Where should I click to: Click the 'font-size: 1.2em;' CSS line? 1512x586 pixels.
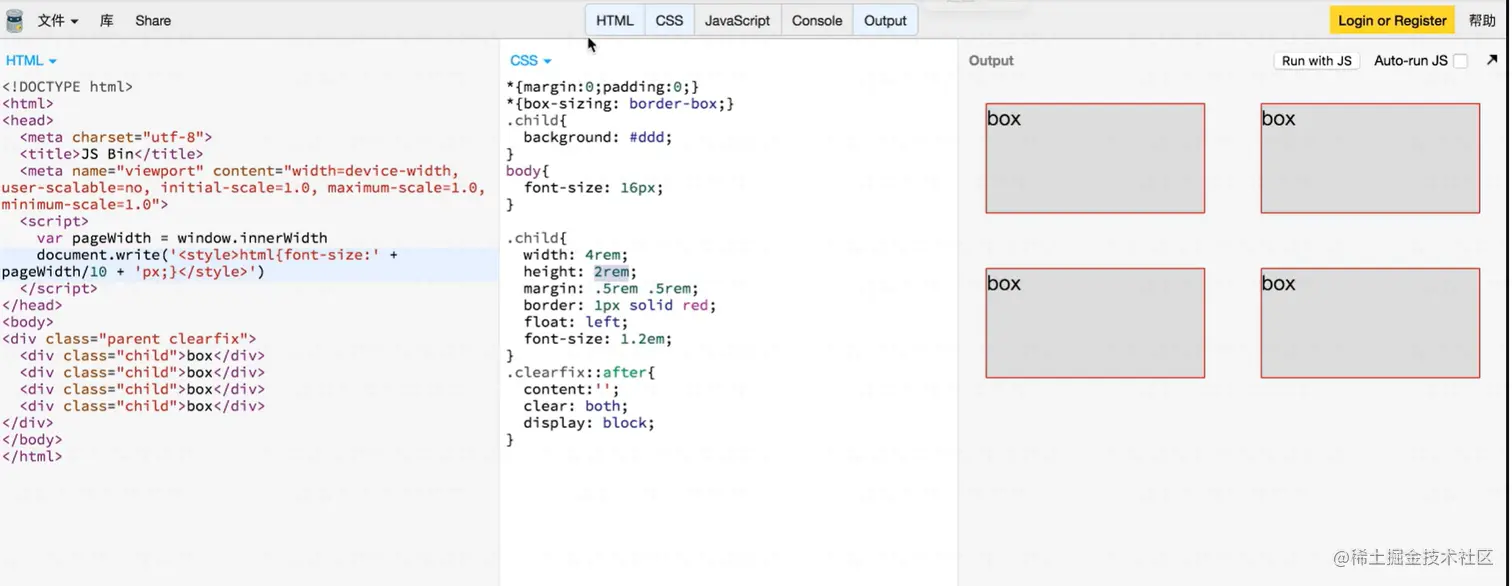(x=598, y=339)
